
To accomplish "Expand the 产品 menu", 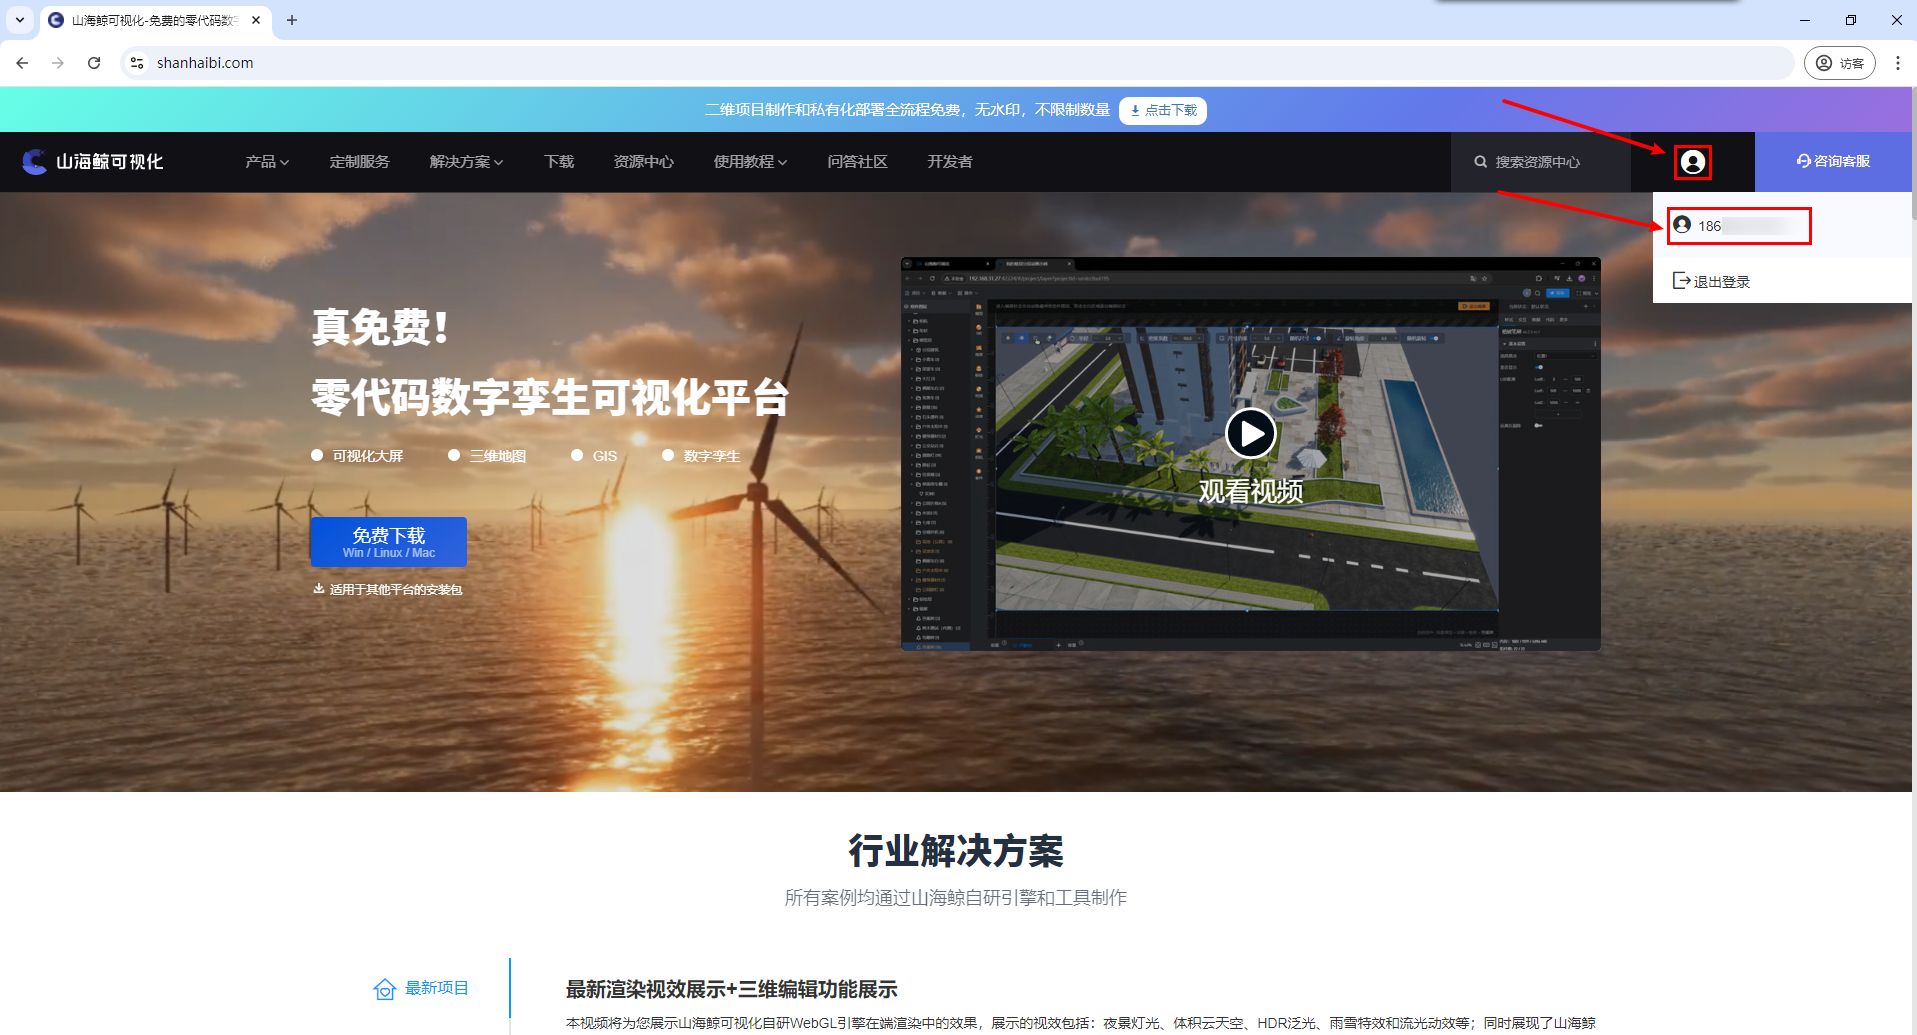I will tap(267, 162).
